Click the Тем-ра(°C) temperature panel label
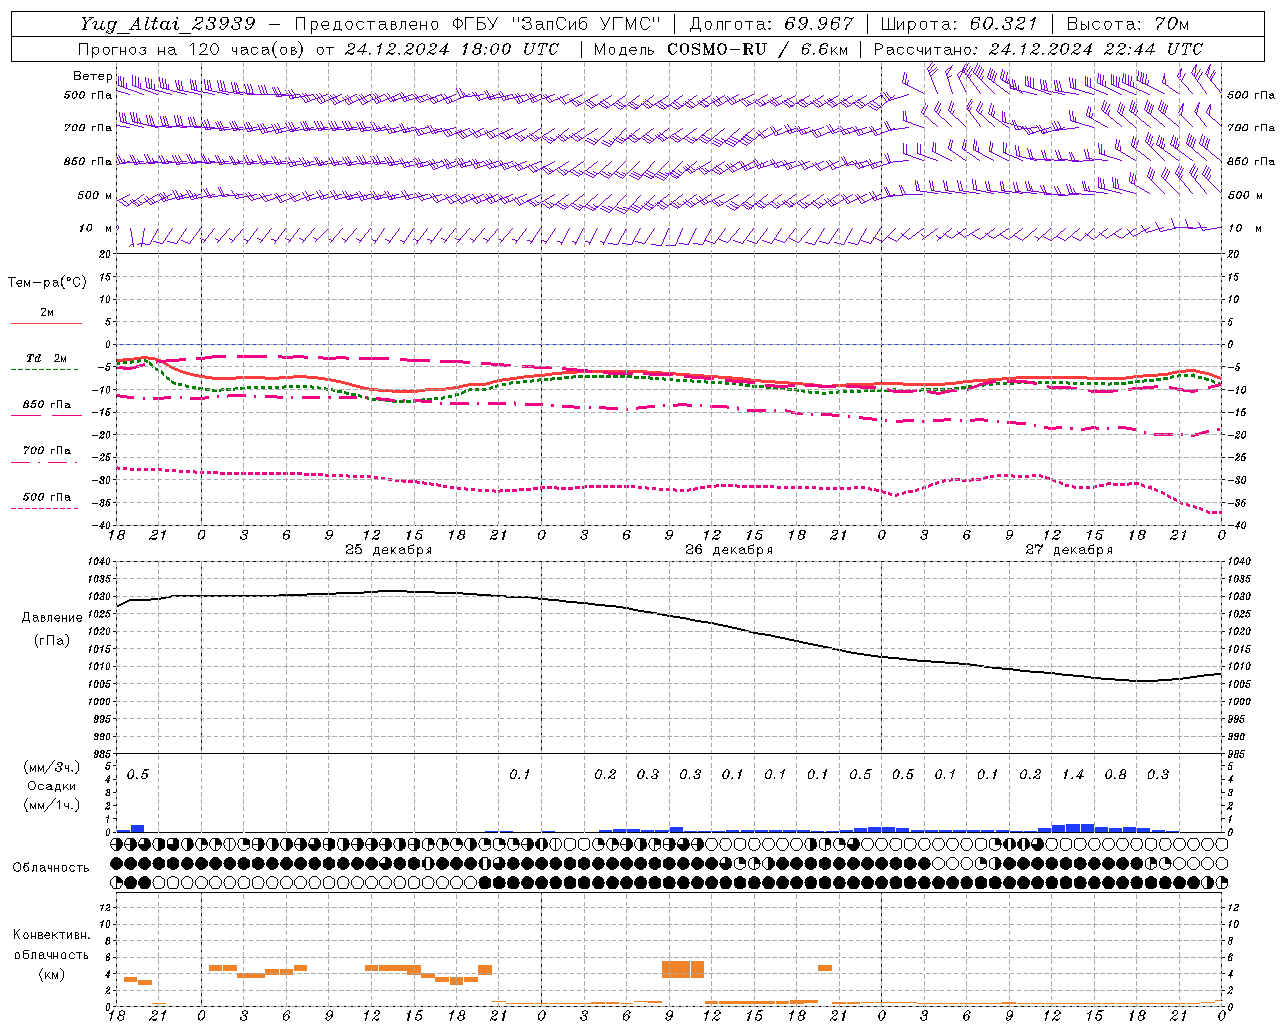The image size is (1280, 1024). [47, 283]
